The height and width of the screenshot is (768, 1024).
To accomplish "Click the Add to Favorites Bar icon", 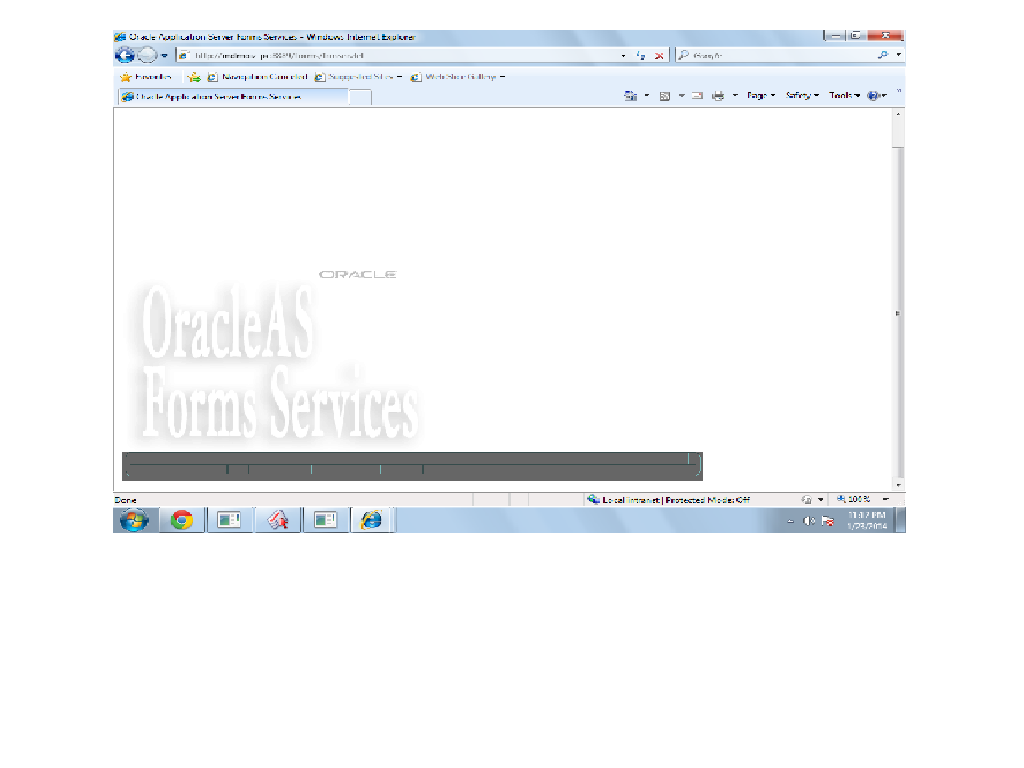I will (193, 77).
